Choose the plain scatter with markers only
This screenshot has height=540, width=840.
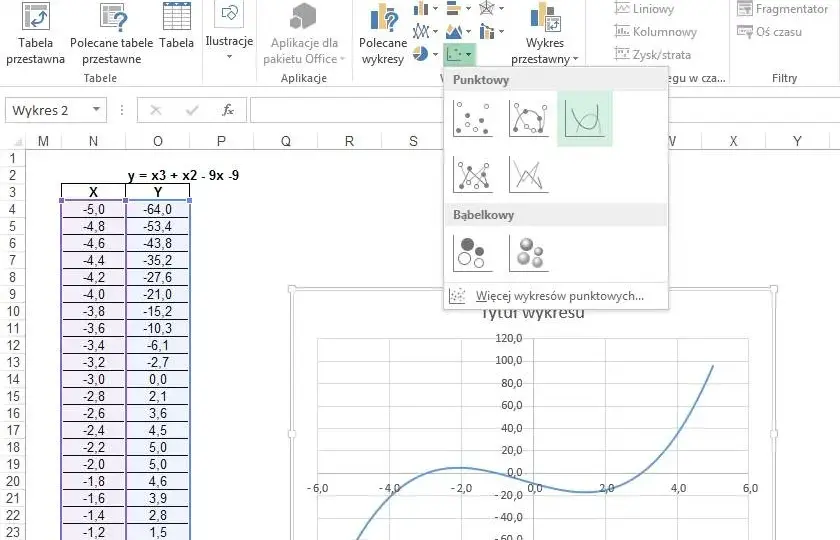pyautogui.click(x=472, y=118)
